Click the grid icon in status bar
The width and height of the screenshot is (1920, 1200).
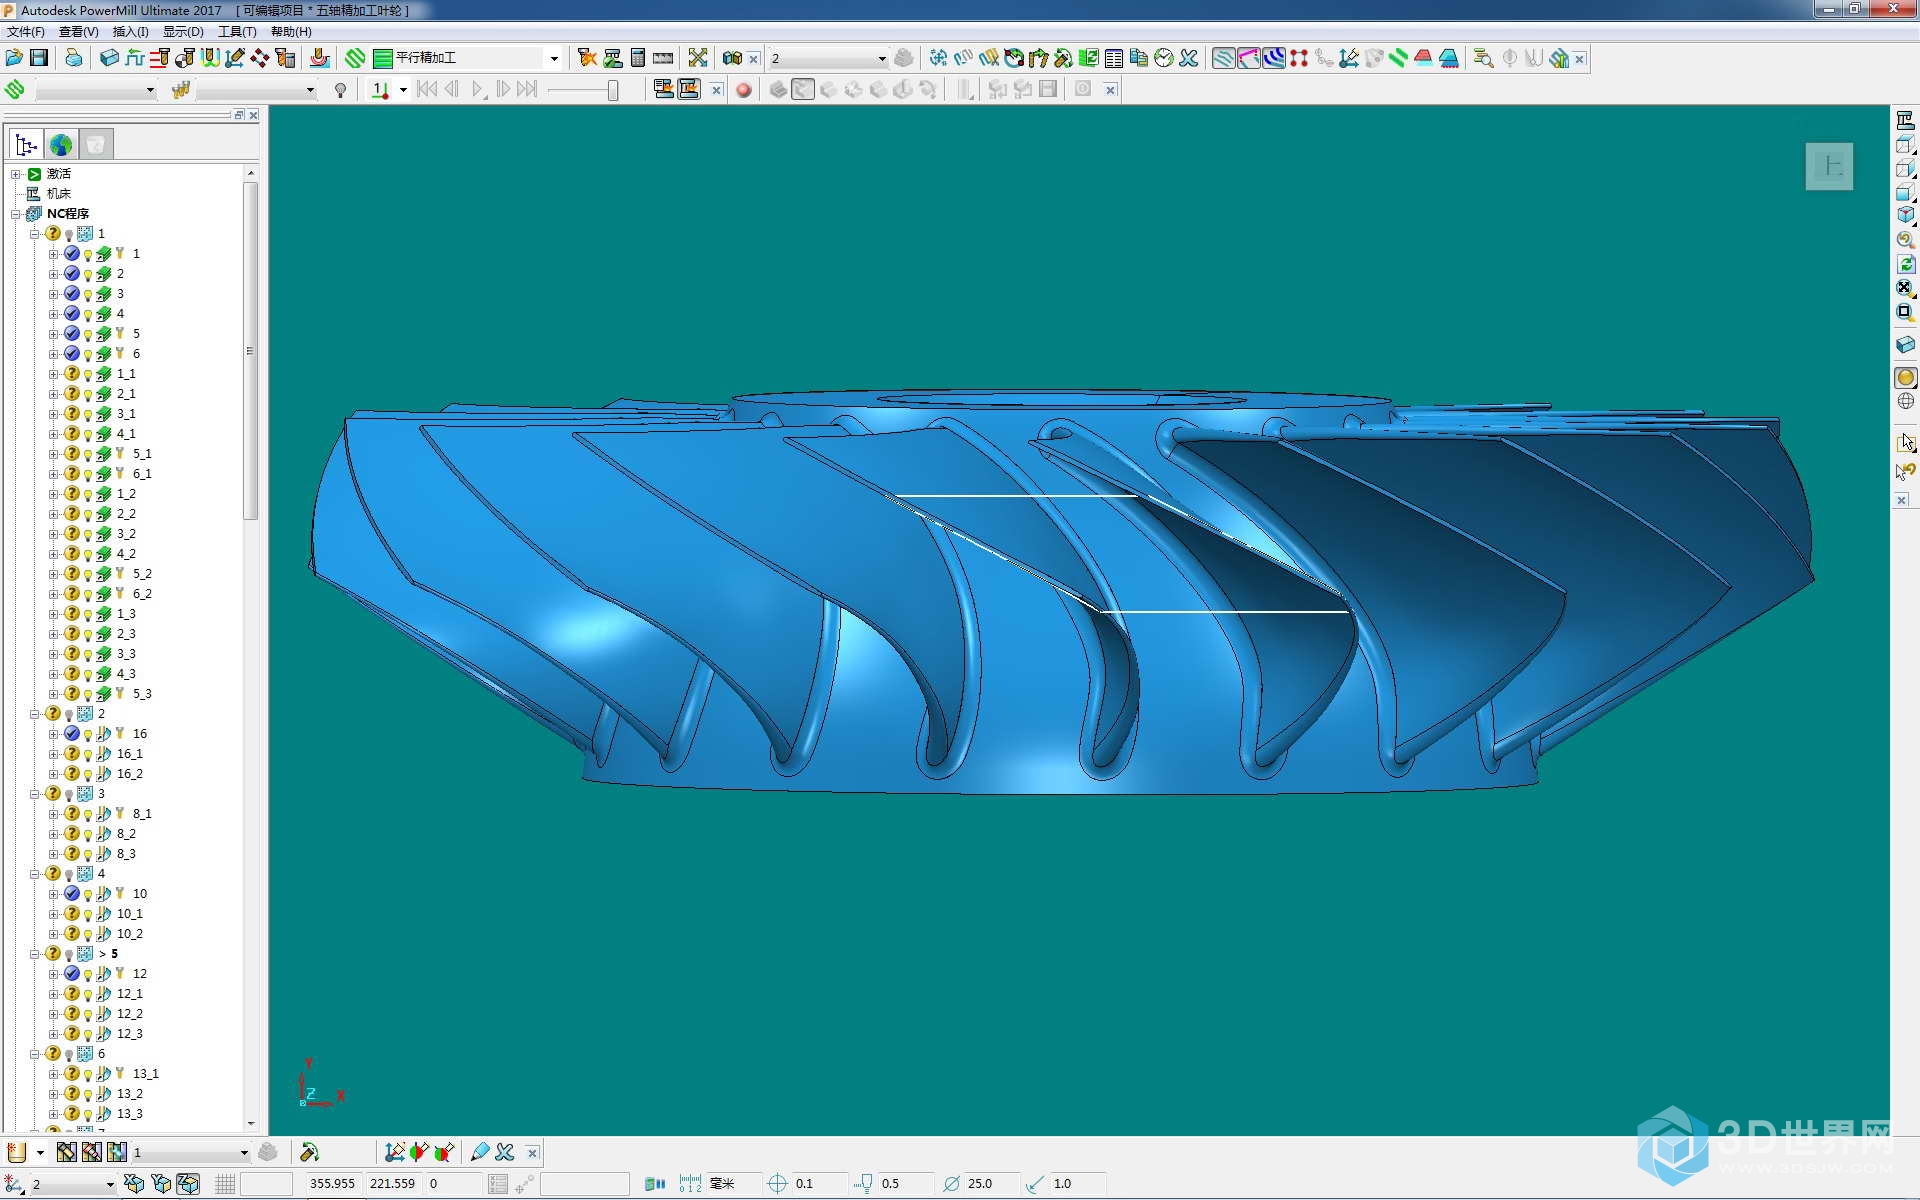tap(225, 1184)
